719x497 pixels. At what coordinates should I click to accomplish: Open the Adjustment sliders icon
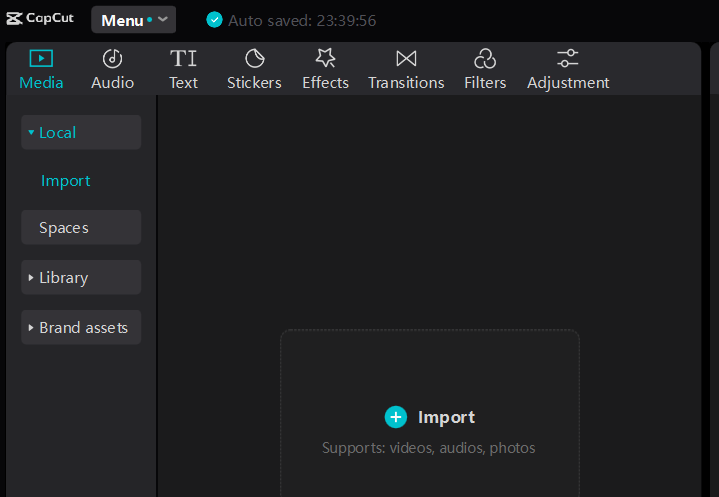(x=568, y=59)
